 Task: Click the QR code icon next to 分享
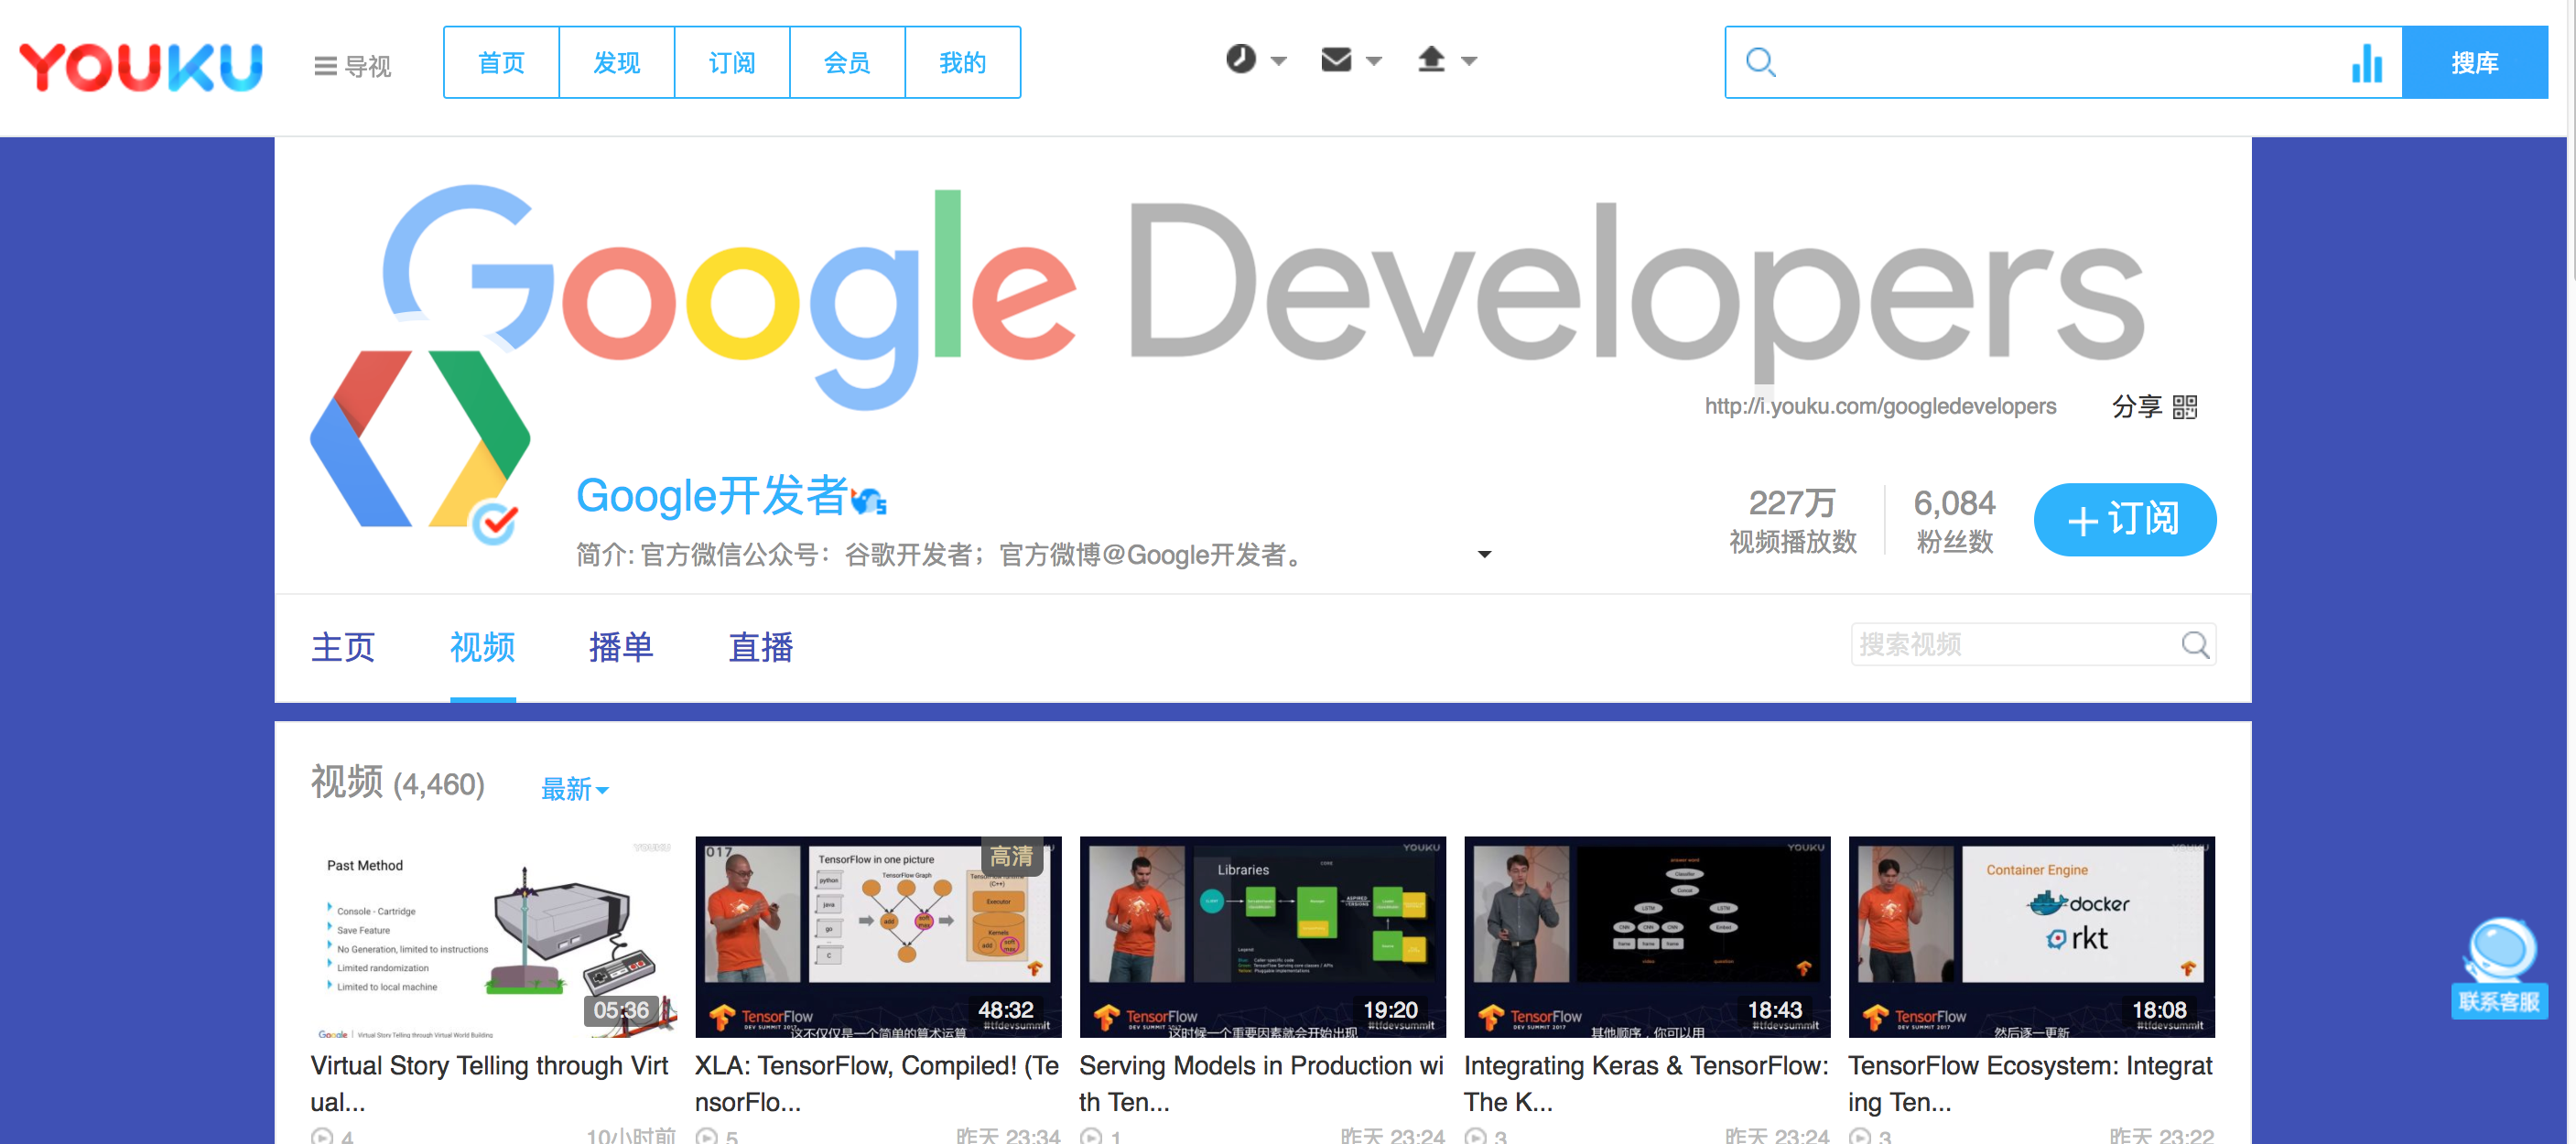[2185, 407]
